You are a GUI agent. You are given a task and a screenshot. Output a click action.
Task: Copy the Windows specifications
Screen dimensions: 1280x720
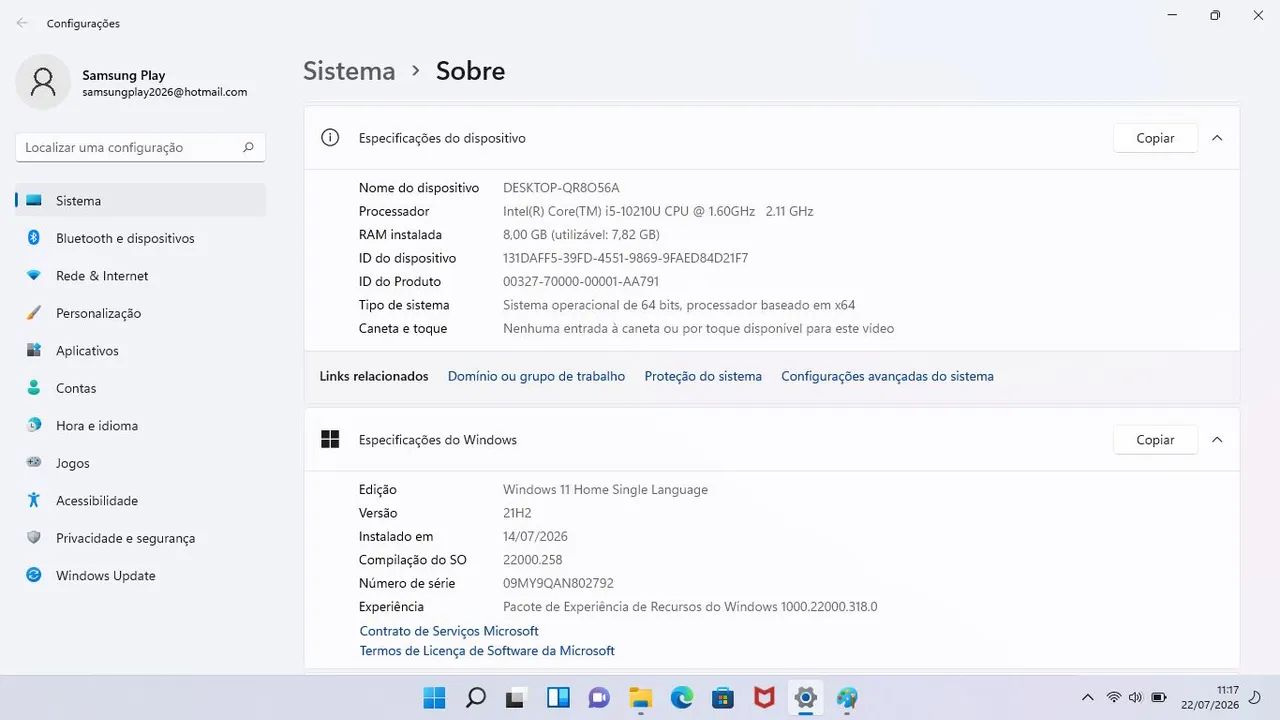[x=1155, y=440]
